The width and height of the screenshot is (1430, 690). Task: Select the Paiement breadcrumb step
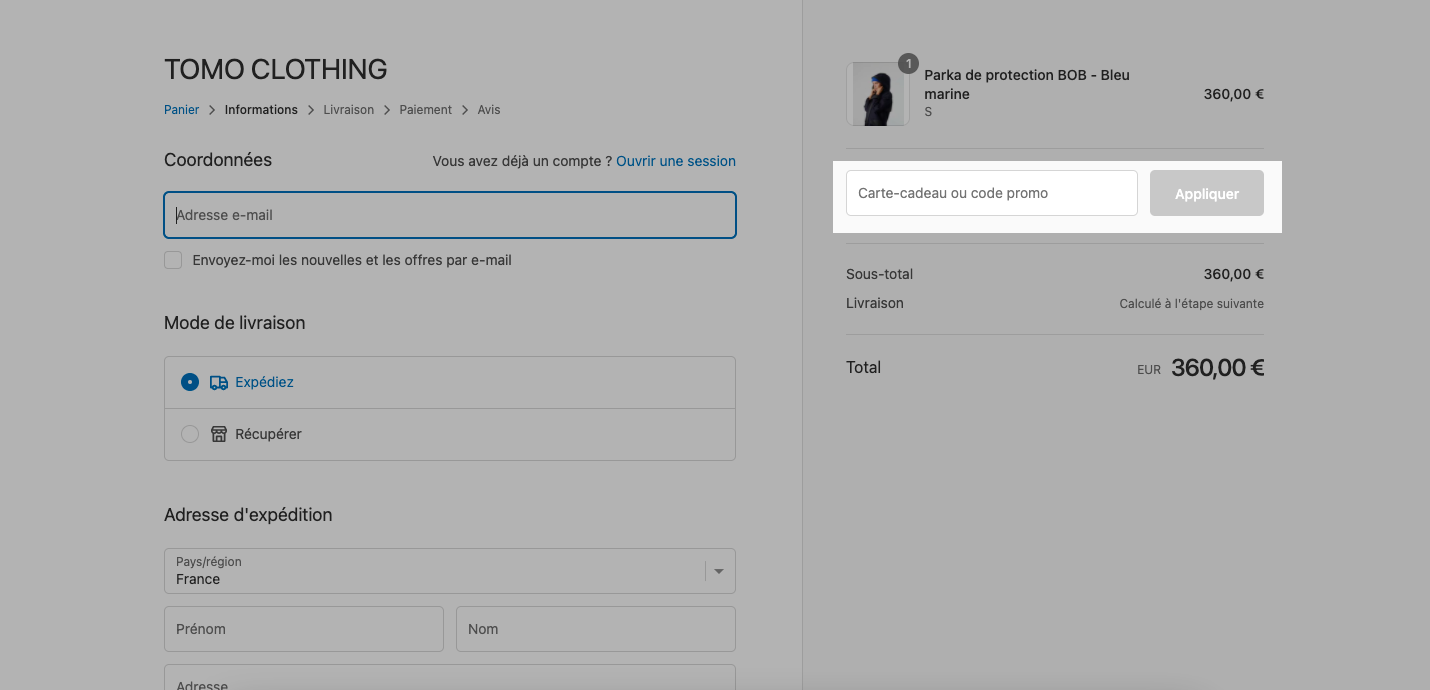point(426,110)
